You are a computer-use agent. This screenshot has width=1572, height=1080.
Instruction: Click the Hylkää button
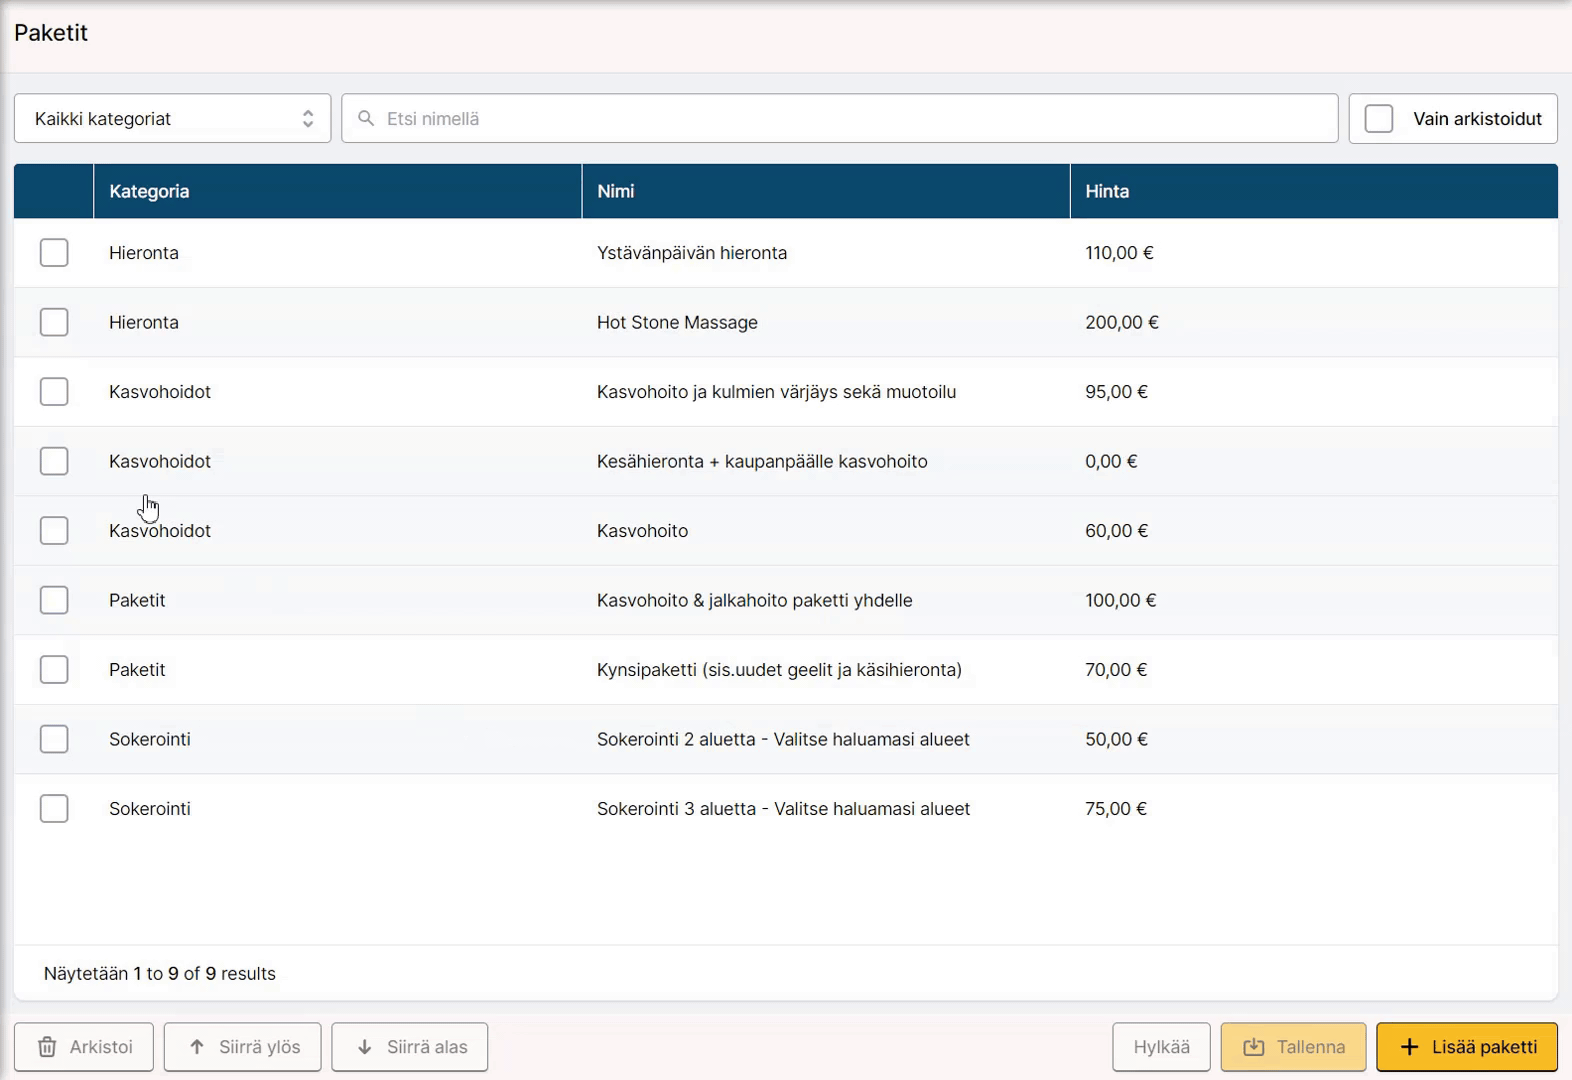[x=1161, y=1047]
